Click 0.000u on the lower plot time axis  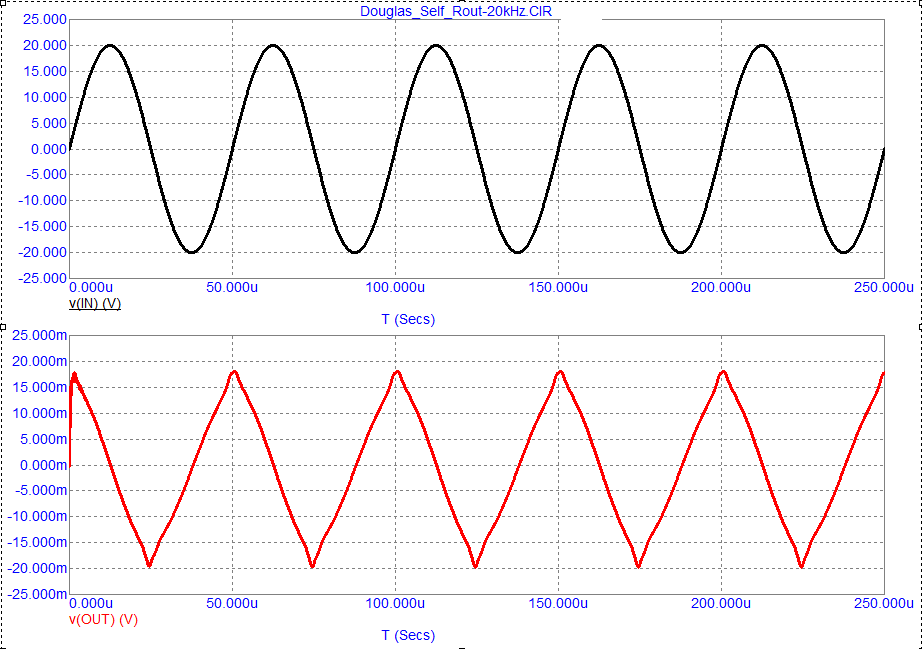[91, 603]
